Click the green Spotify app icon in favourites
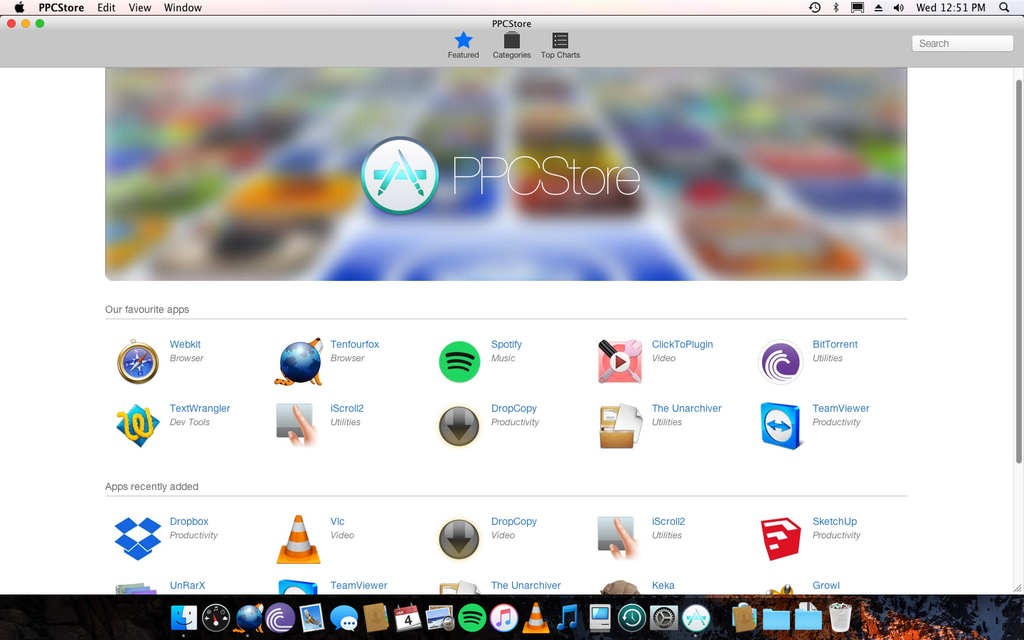 (459, 361)
